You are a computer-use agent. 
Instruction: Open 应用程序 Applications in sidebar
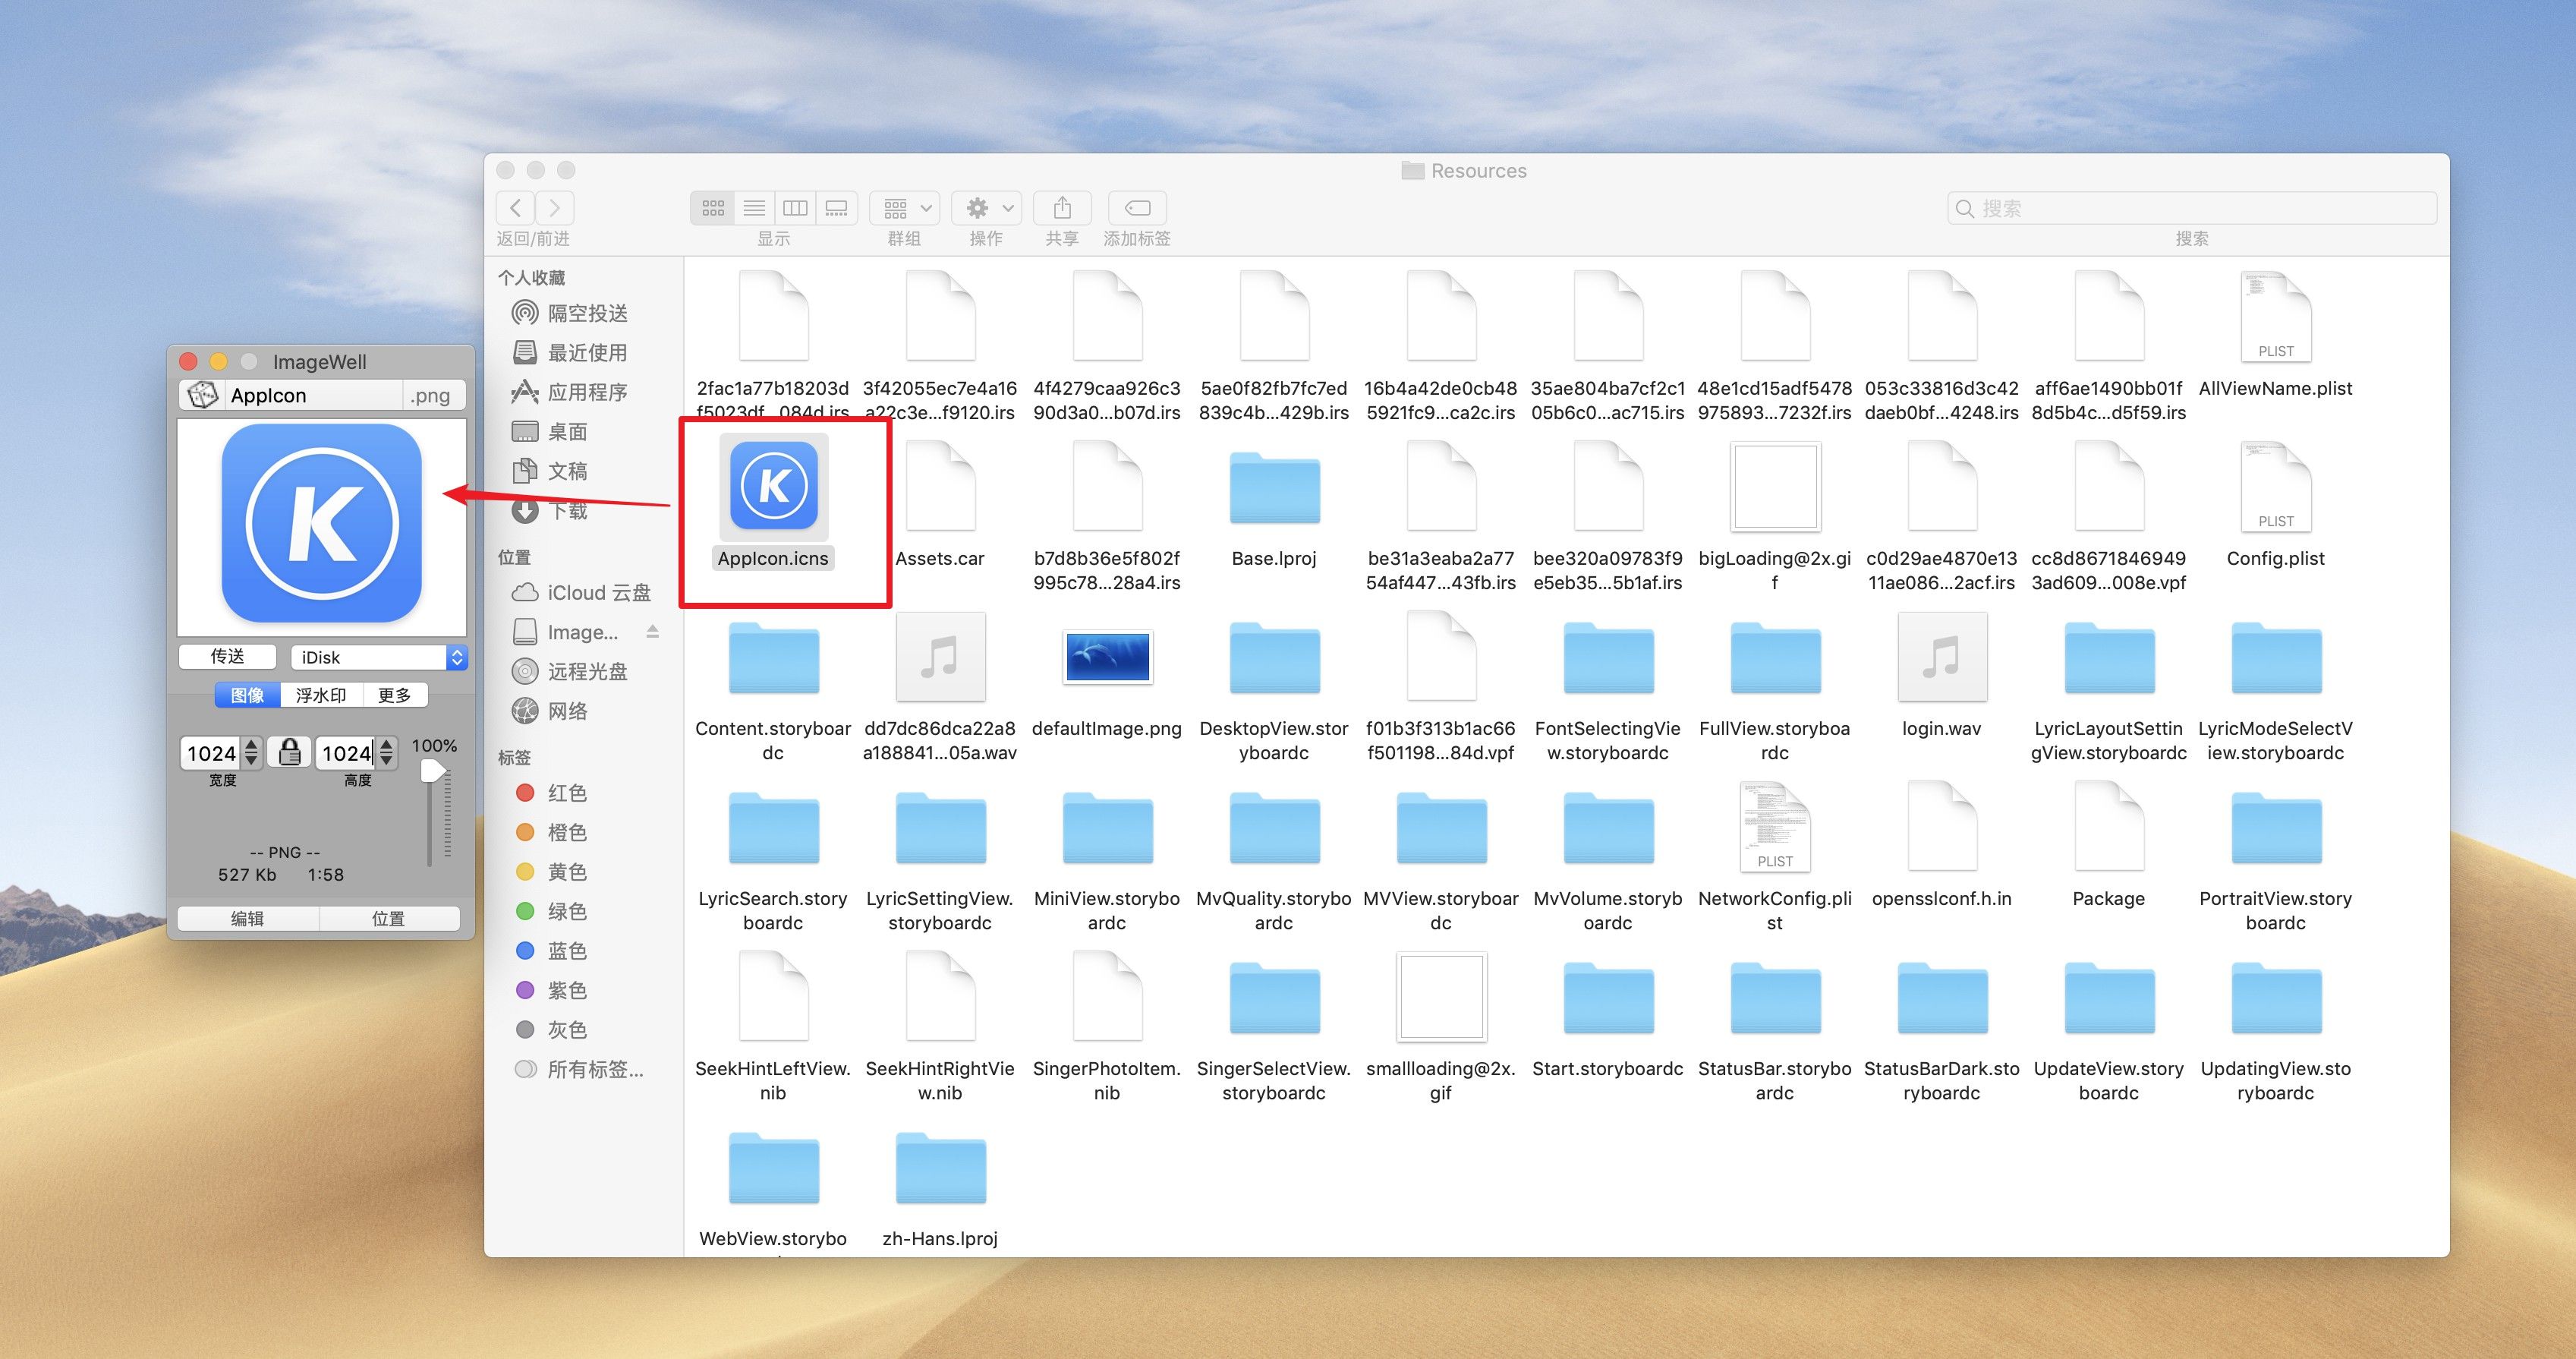(569, 392)
